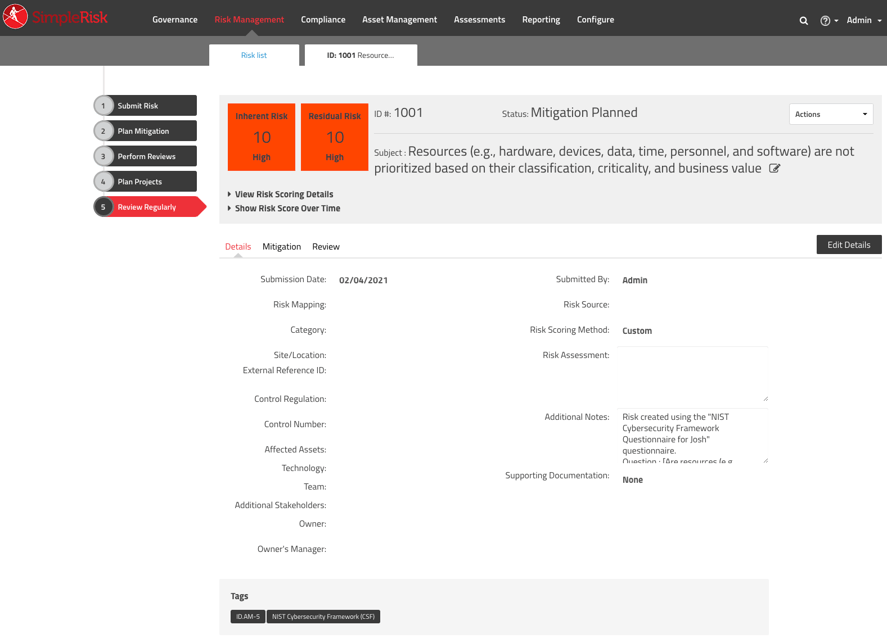The height and width of the screenshot is (643, 887).
Task: Click the ID.AM-5 tag
Action: (246, 616)
